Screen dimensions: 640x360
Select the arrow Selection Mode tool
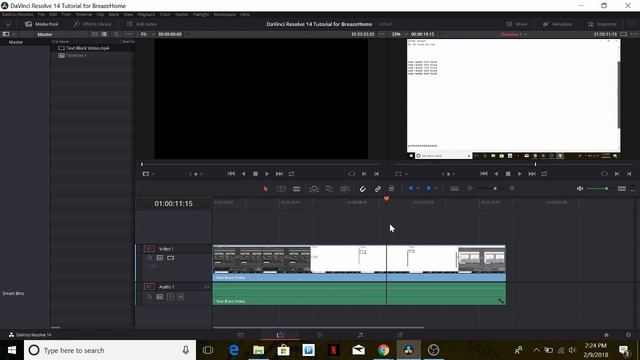266,189
